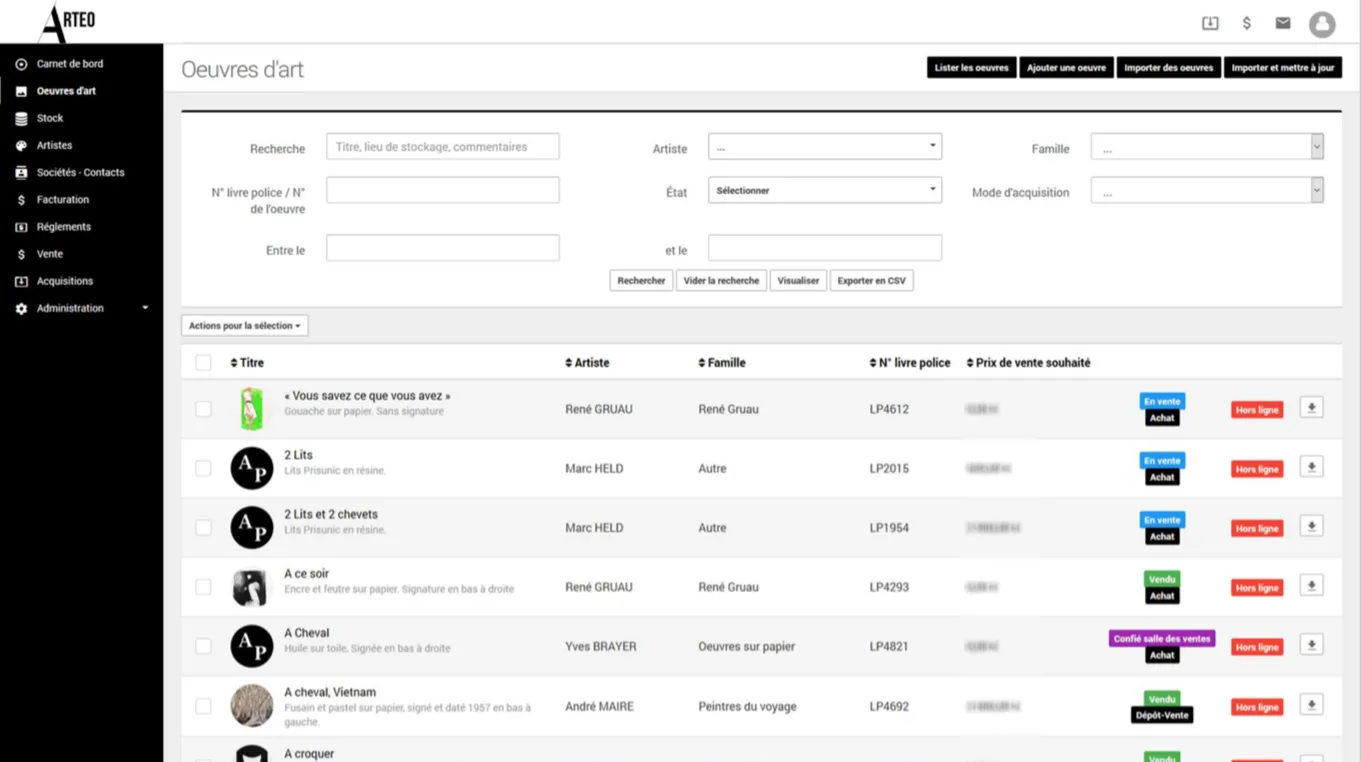Click the Règlements icon in sidebar
The width and height of the screenshot is (1361, 762).
click(21, 227)
